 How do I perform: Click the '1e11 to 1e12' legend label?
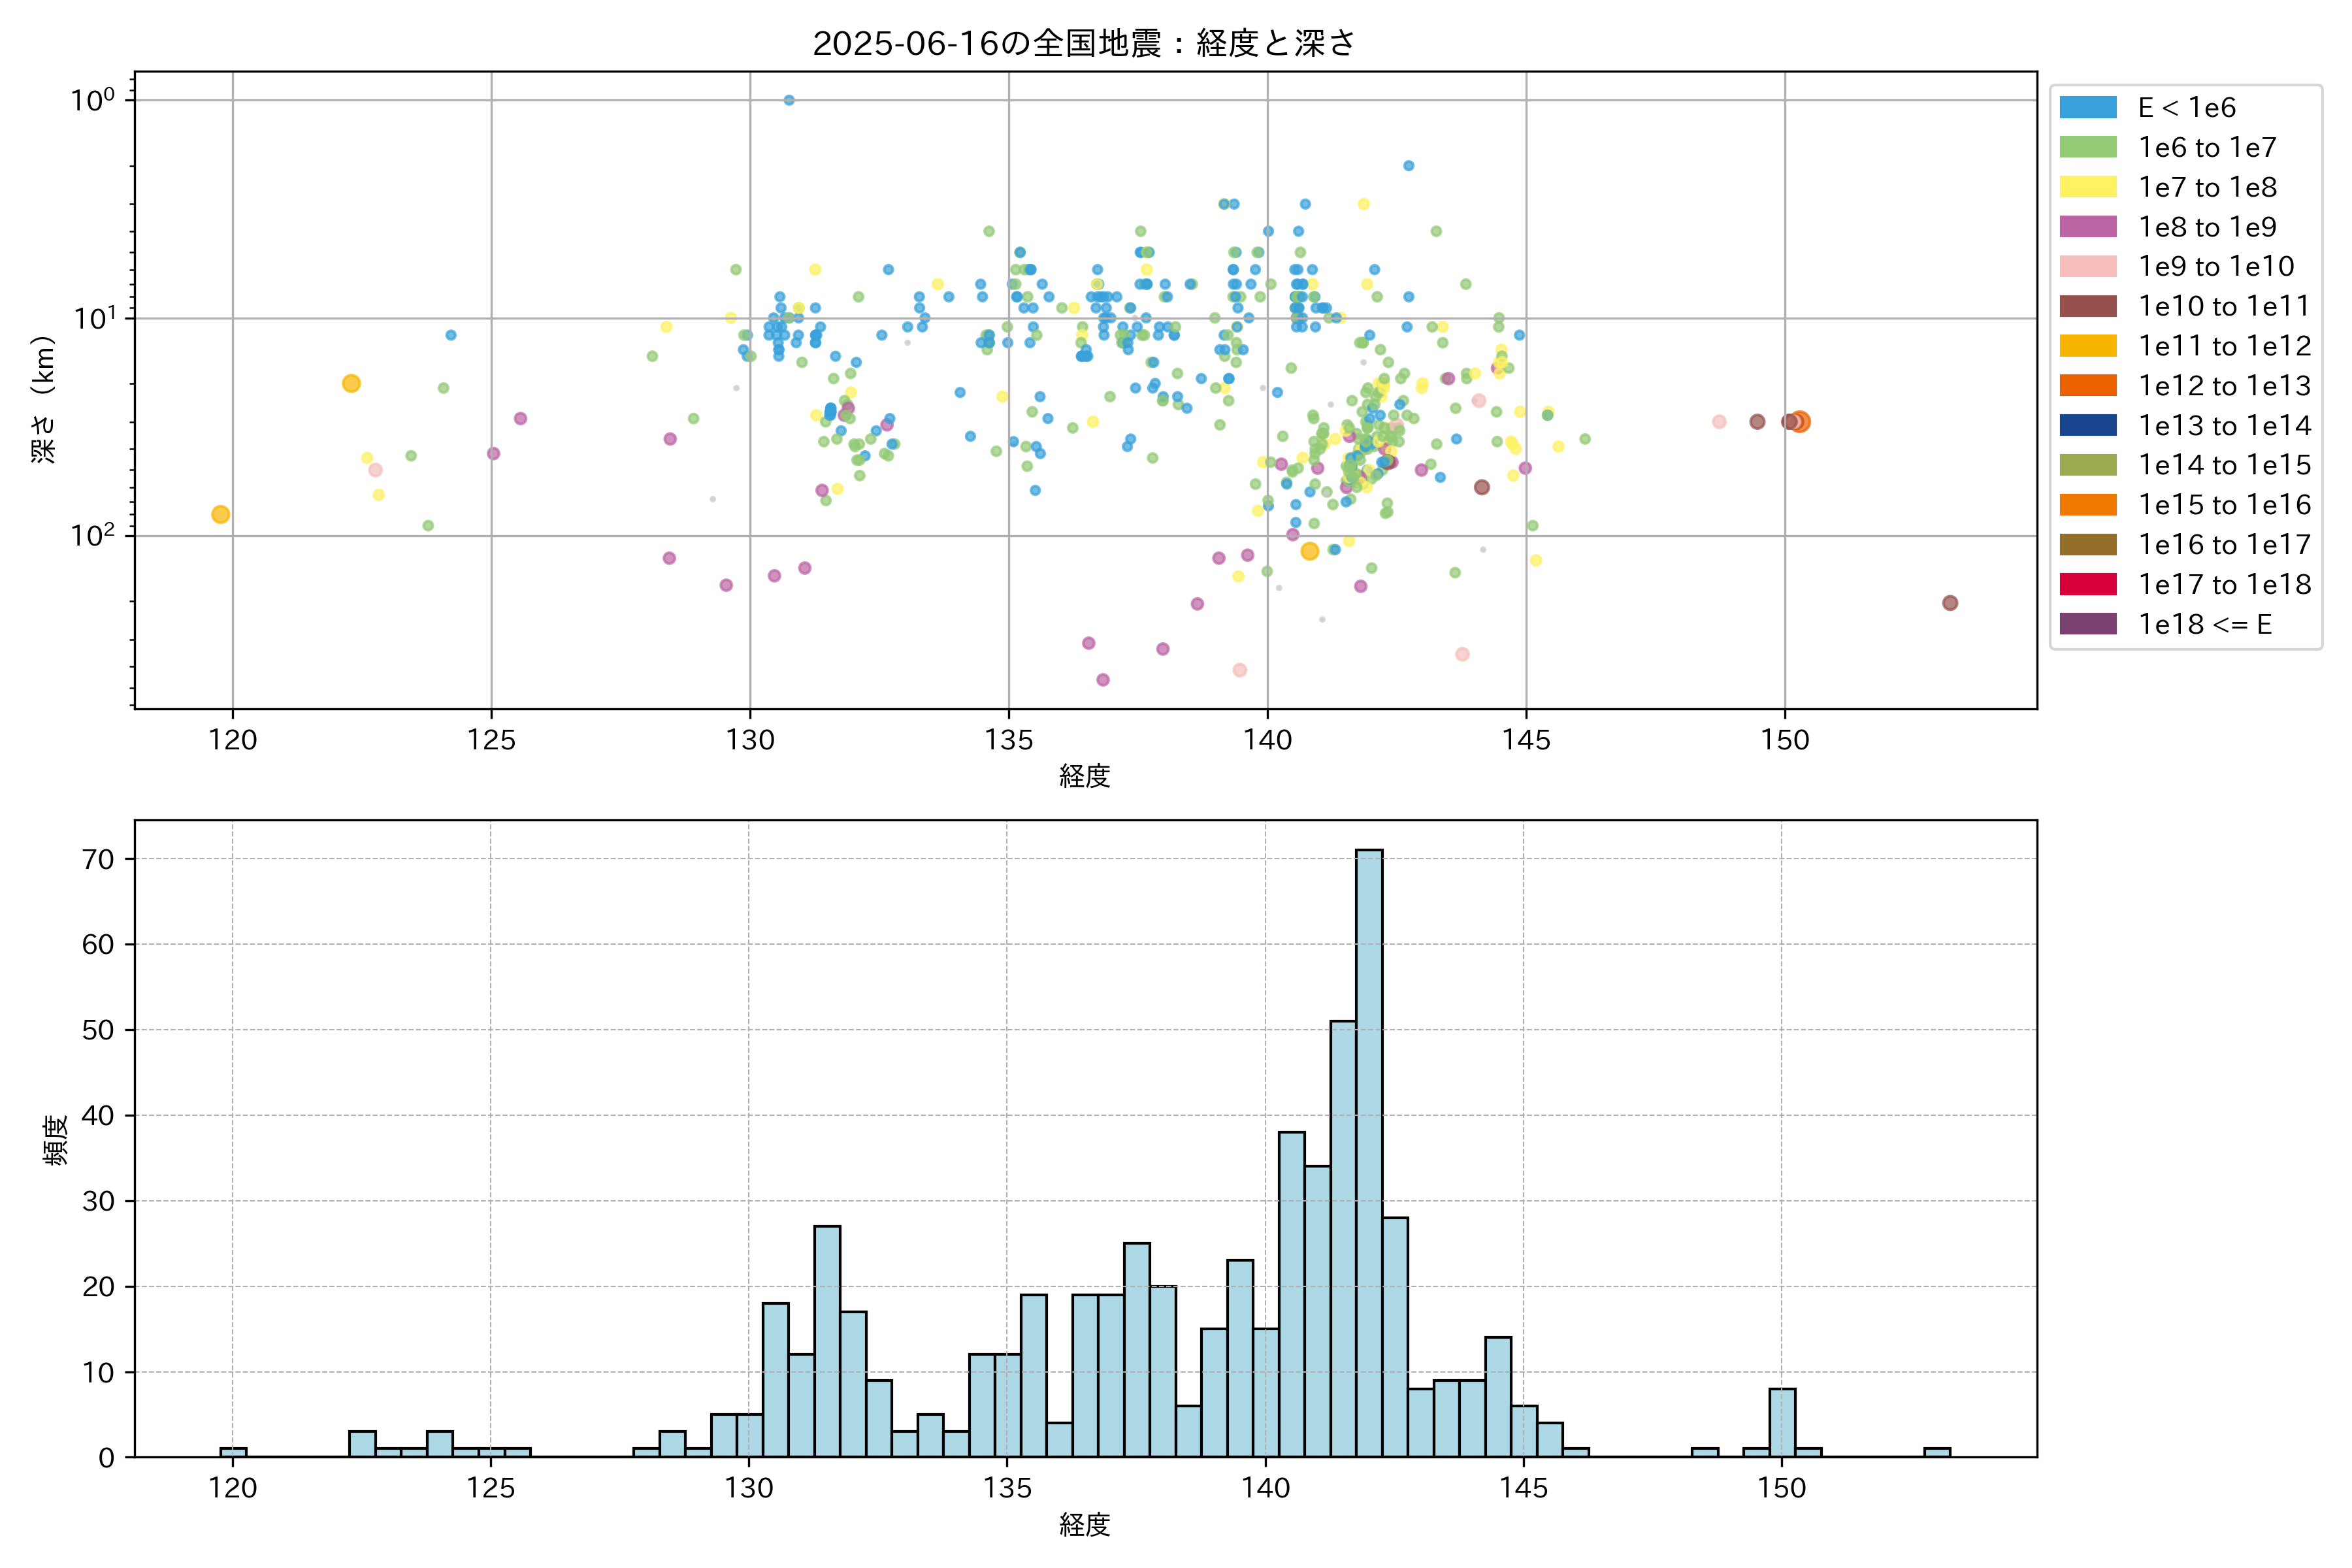point(2224,346)
